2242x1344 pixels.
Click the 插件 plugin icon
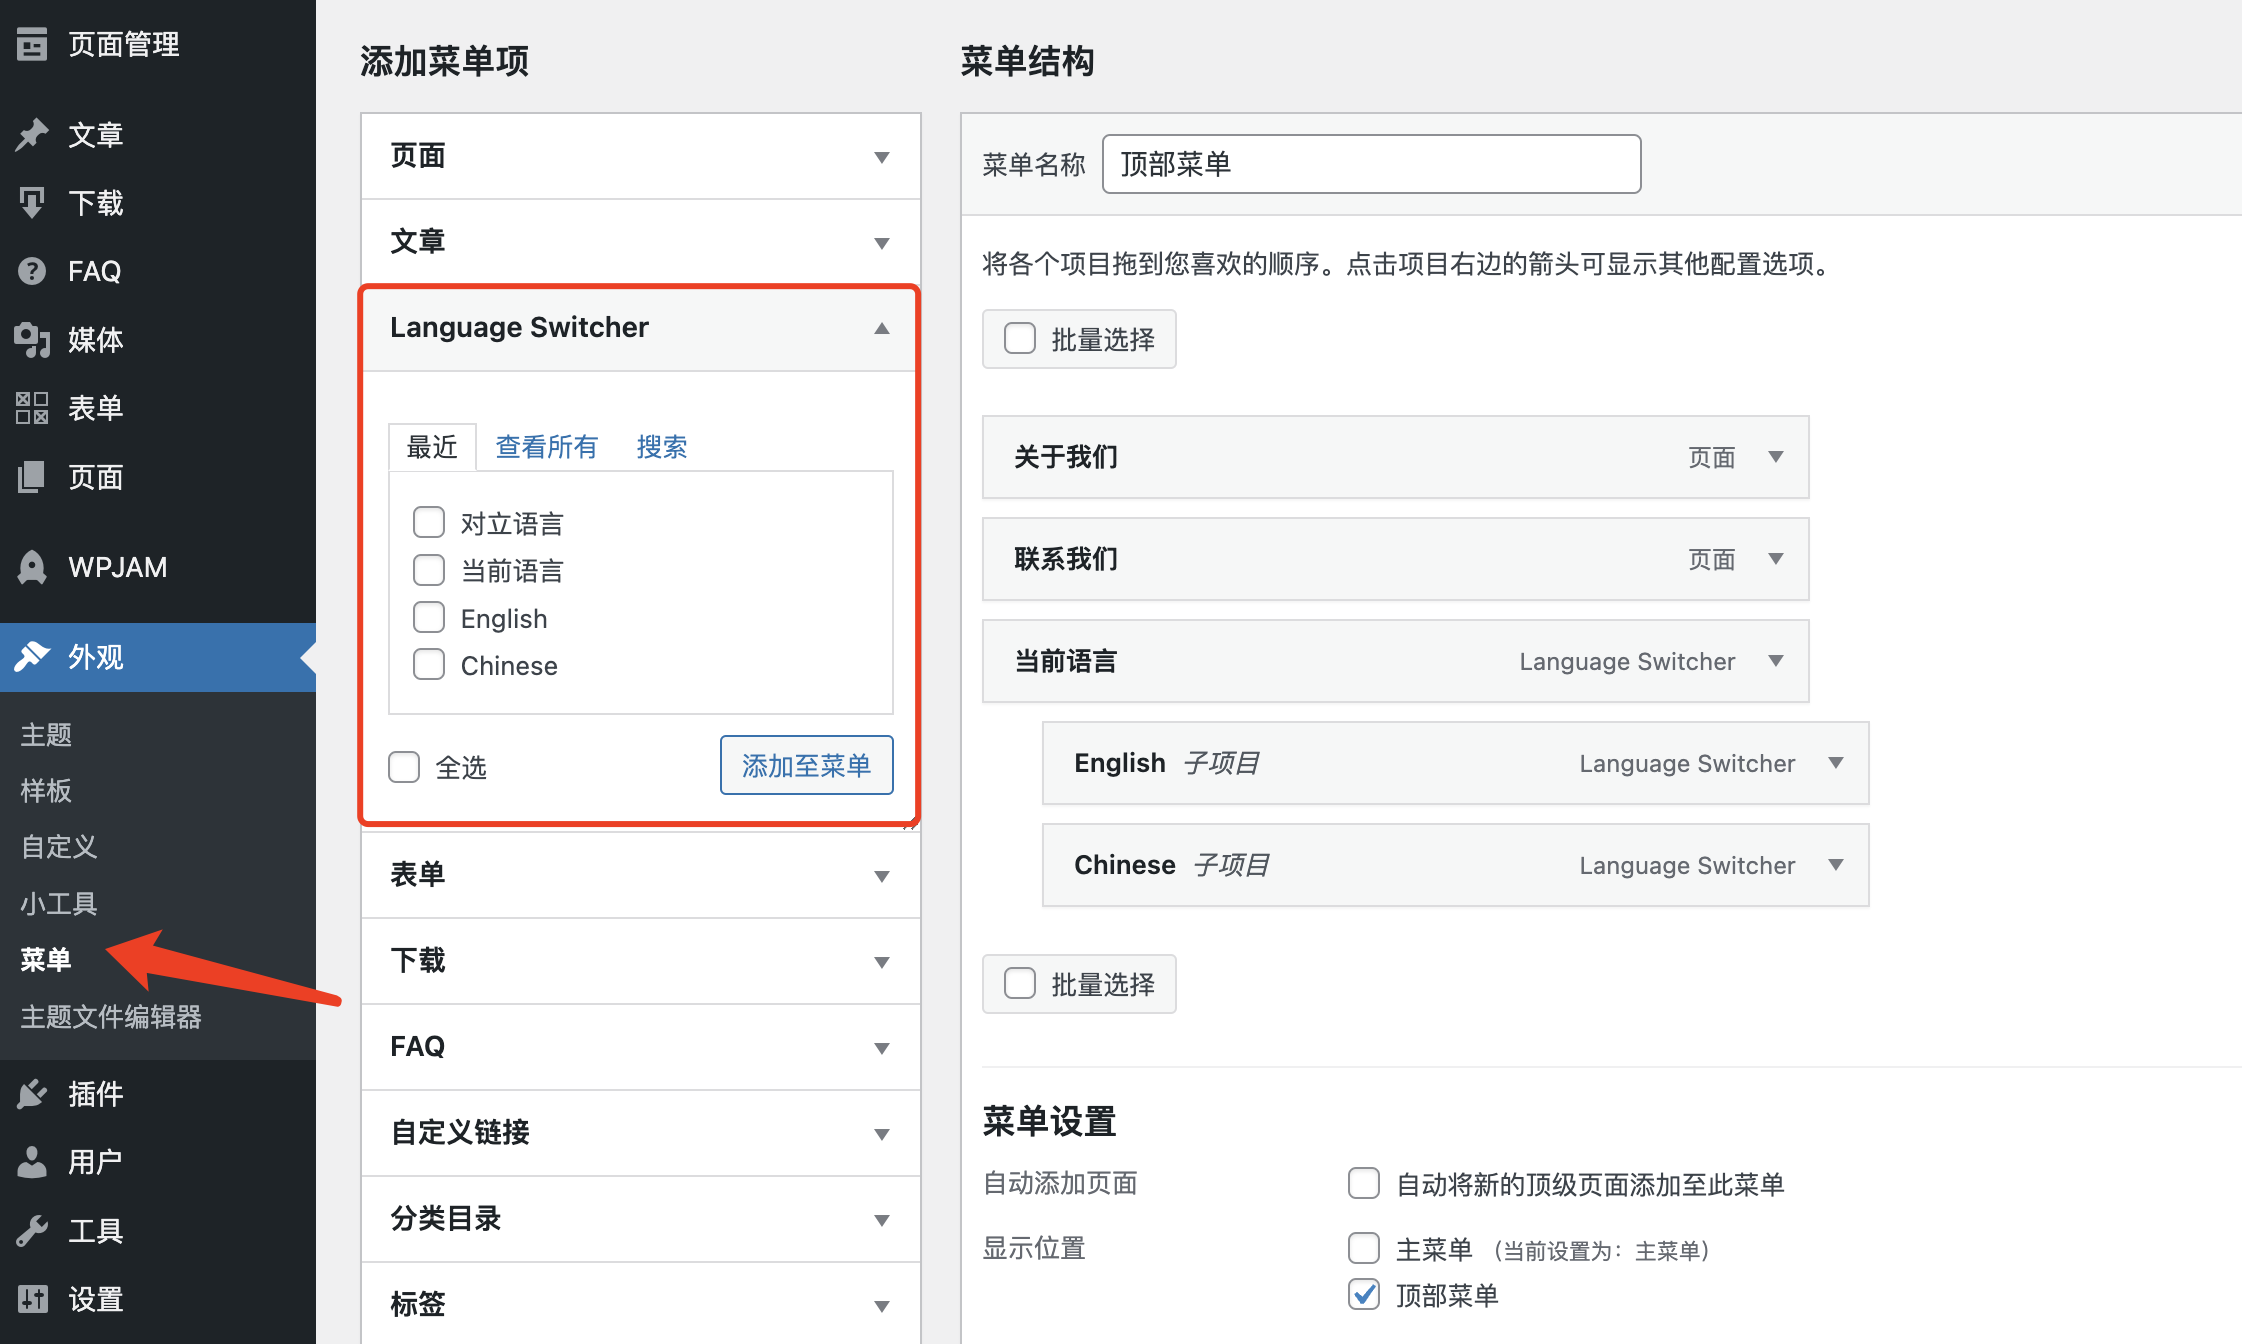[32, 1094]
